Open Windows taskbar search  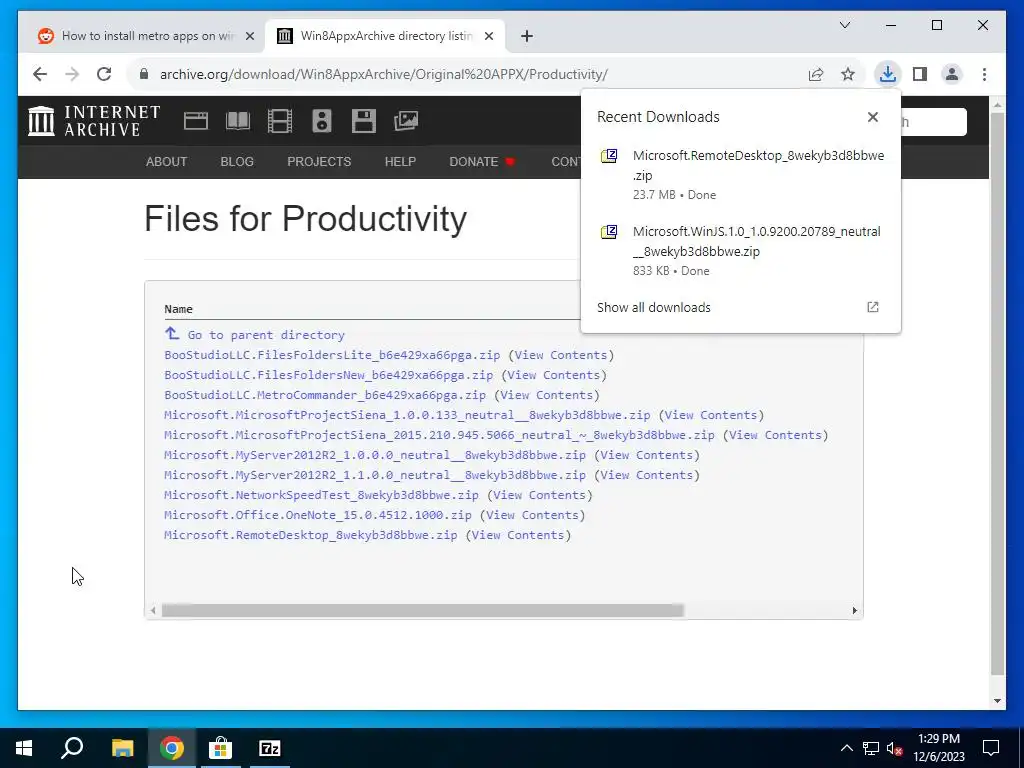click(x=72, y=748)
